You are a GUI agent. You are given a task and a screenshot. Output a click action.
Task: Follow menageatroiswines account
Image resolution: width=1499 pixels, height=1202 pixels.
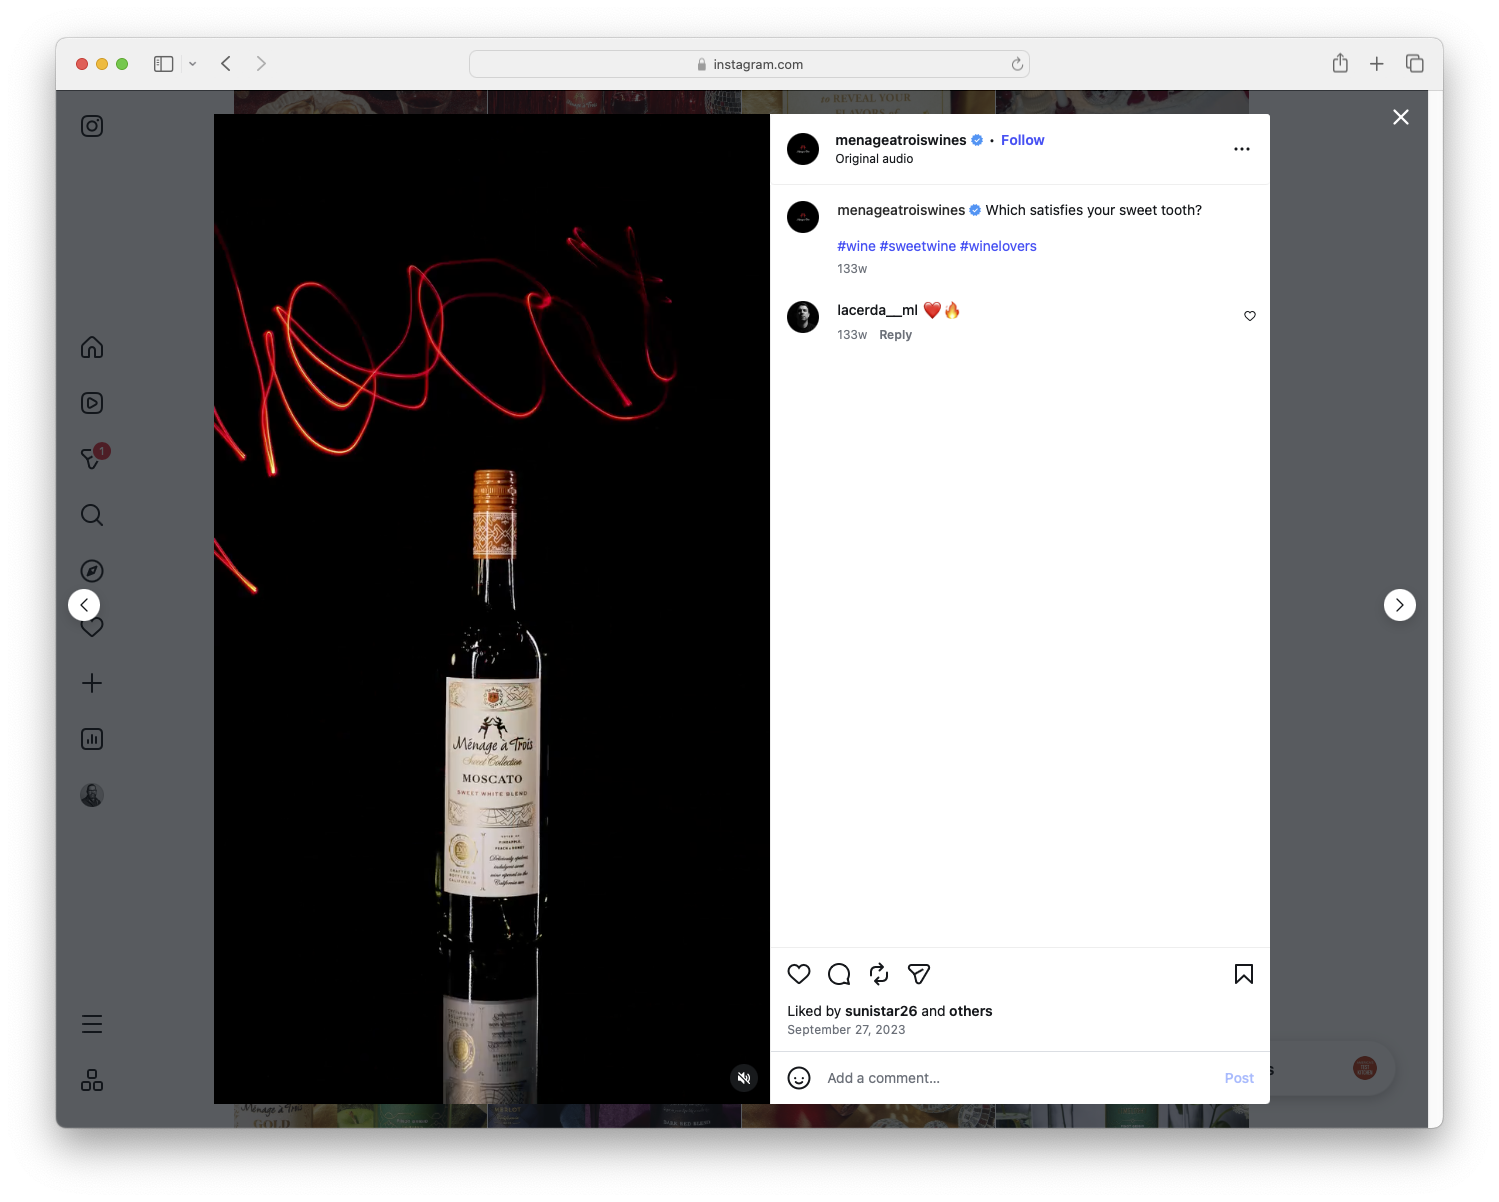[x=1022, y=140]
